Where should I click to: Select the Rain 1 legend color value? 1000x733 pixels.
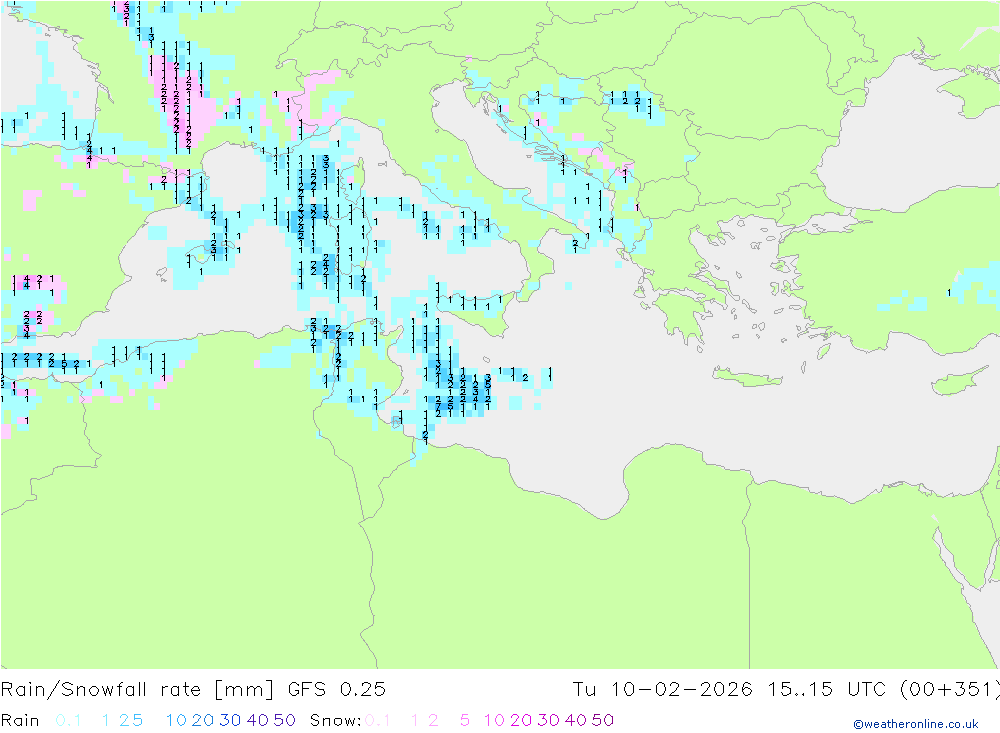(x=106, y=720)
